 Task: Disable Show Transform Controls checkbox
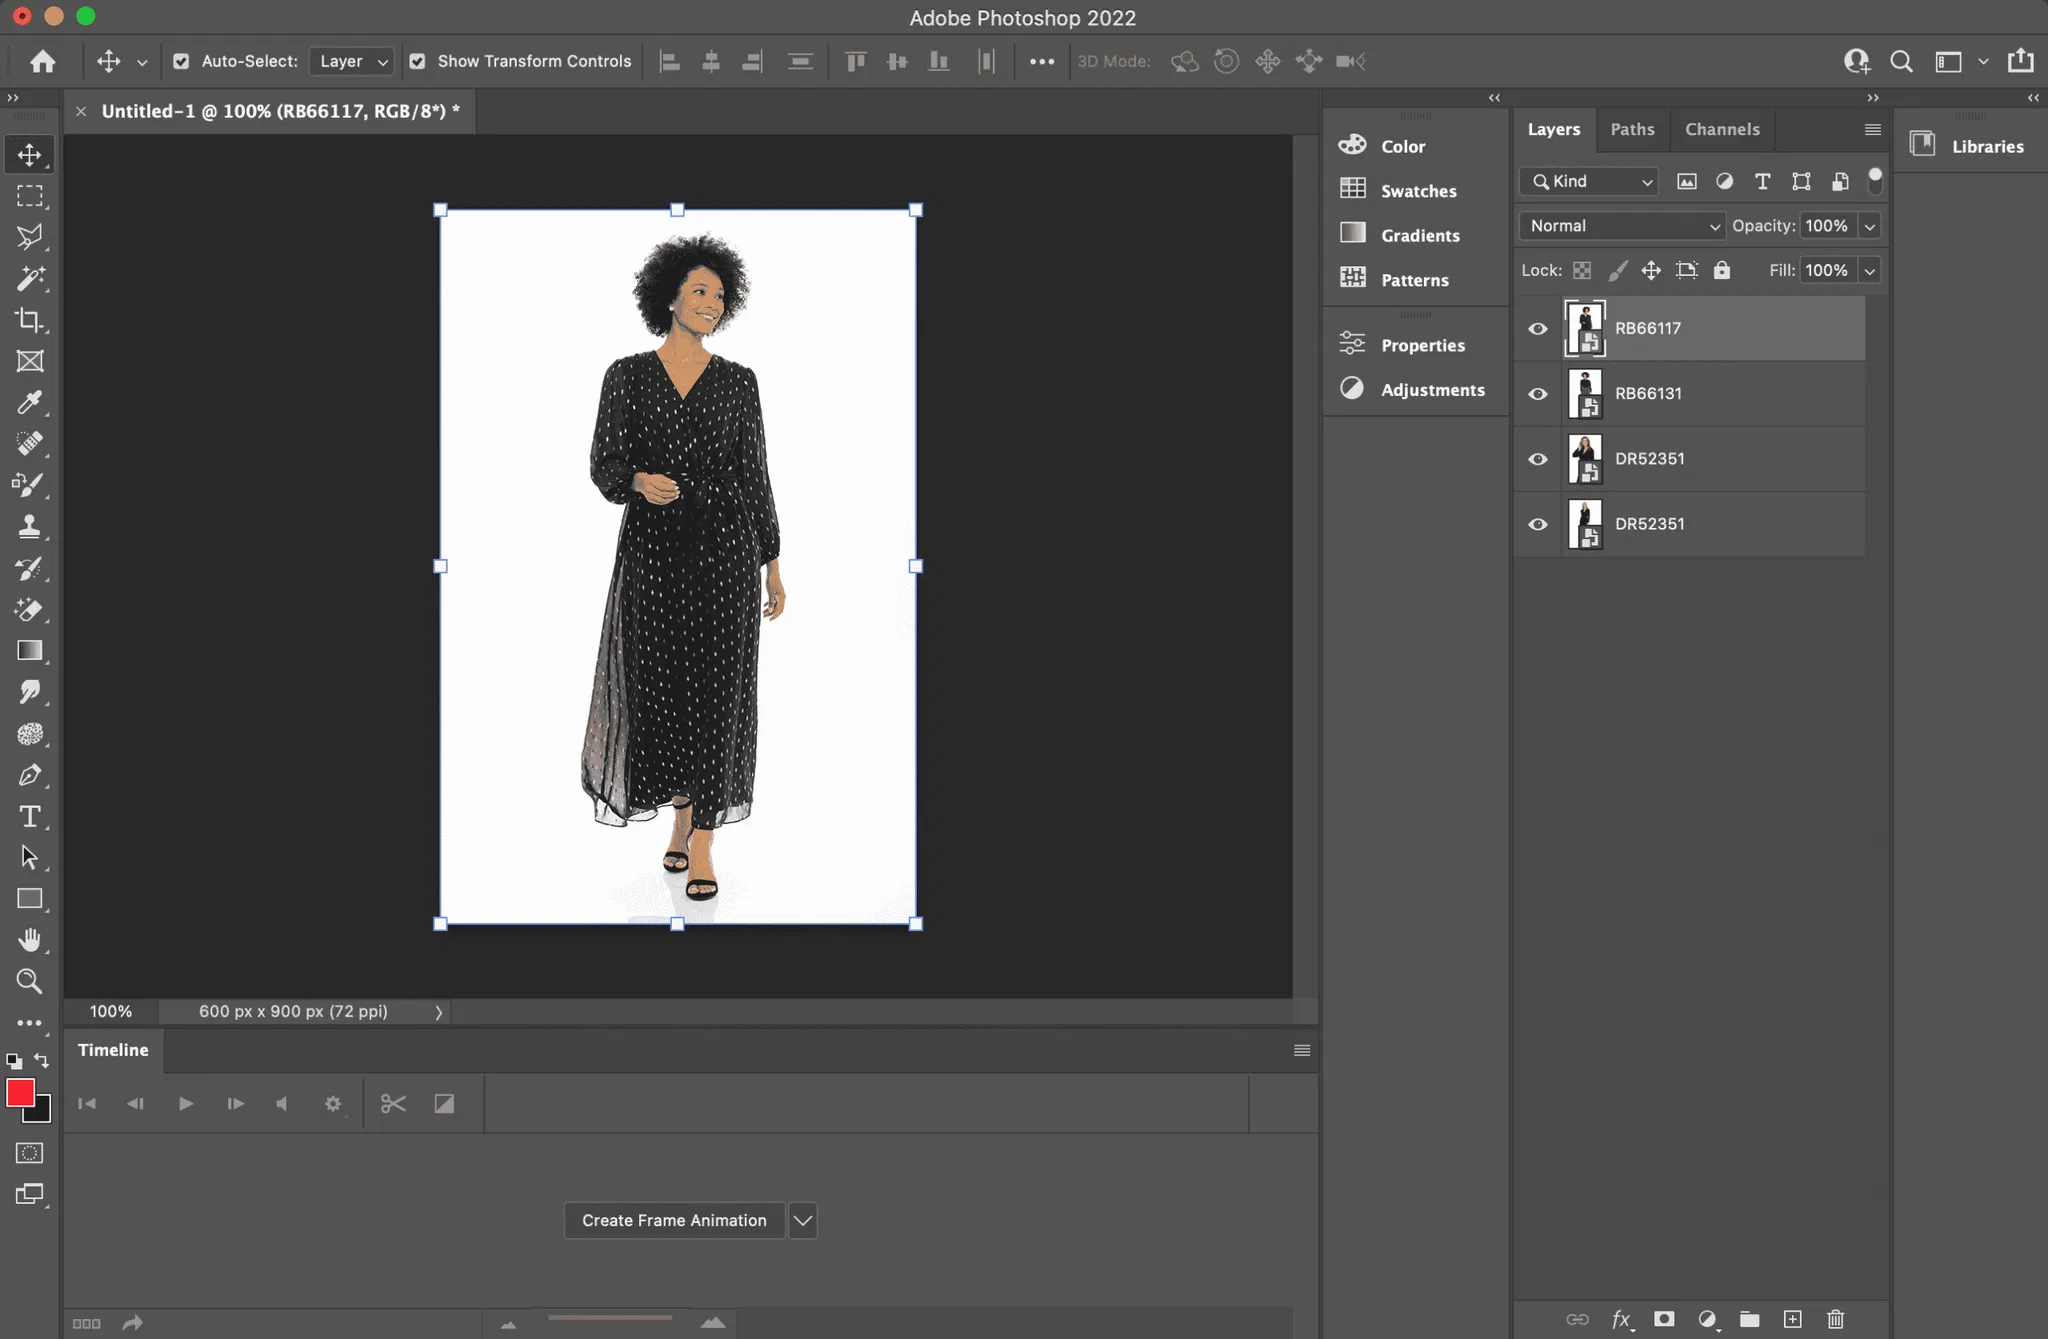pos(417,61)
